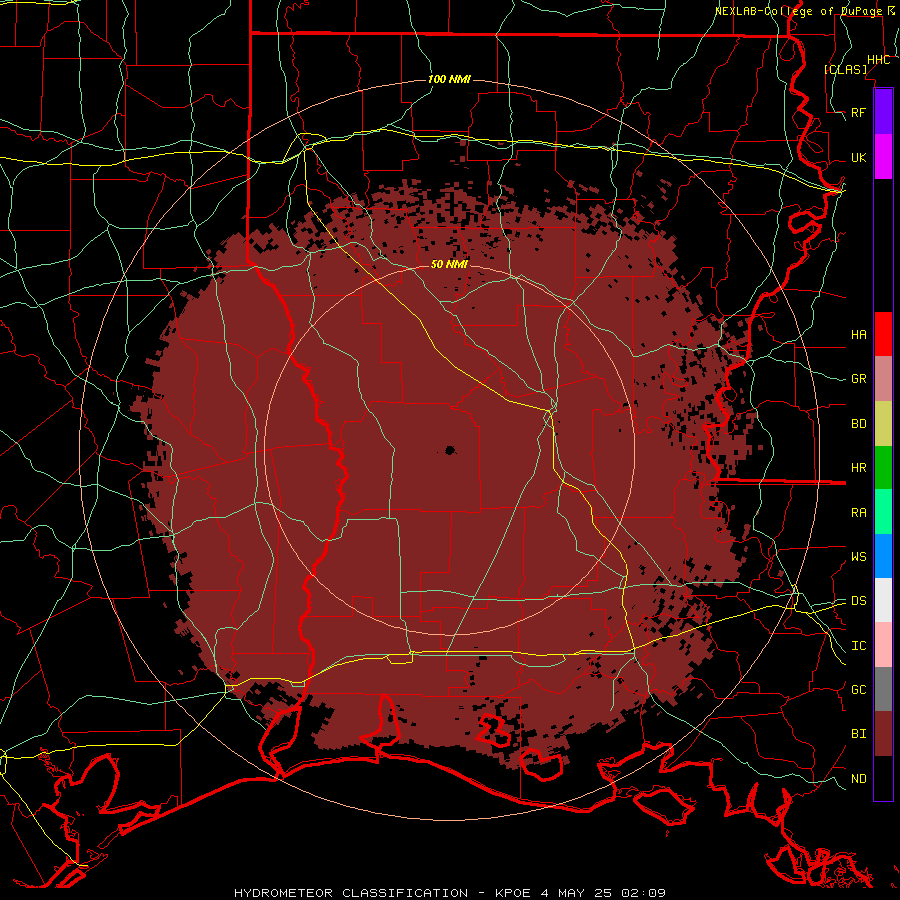Click the ND black legend swatch
Image resolution: width=900 pixels, height=900 pixels.
[x=883, y=778]
